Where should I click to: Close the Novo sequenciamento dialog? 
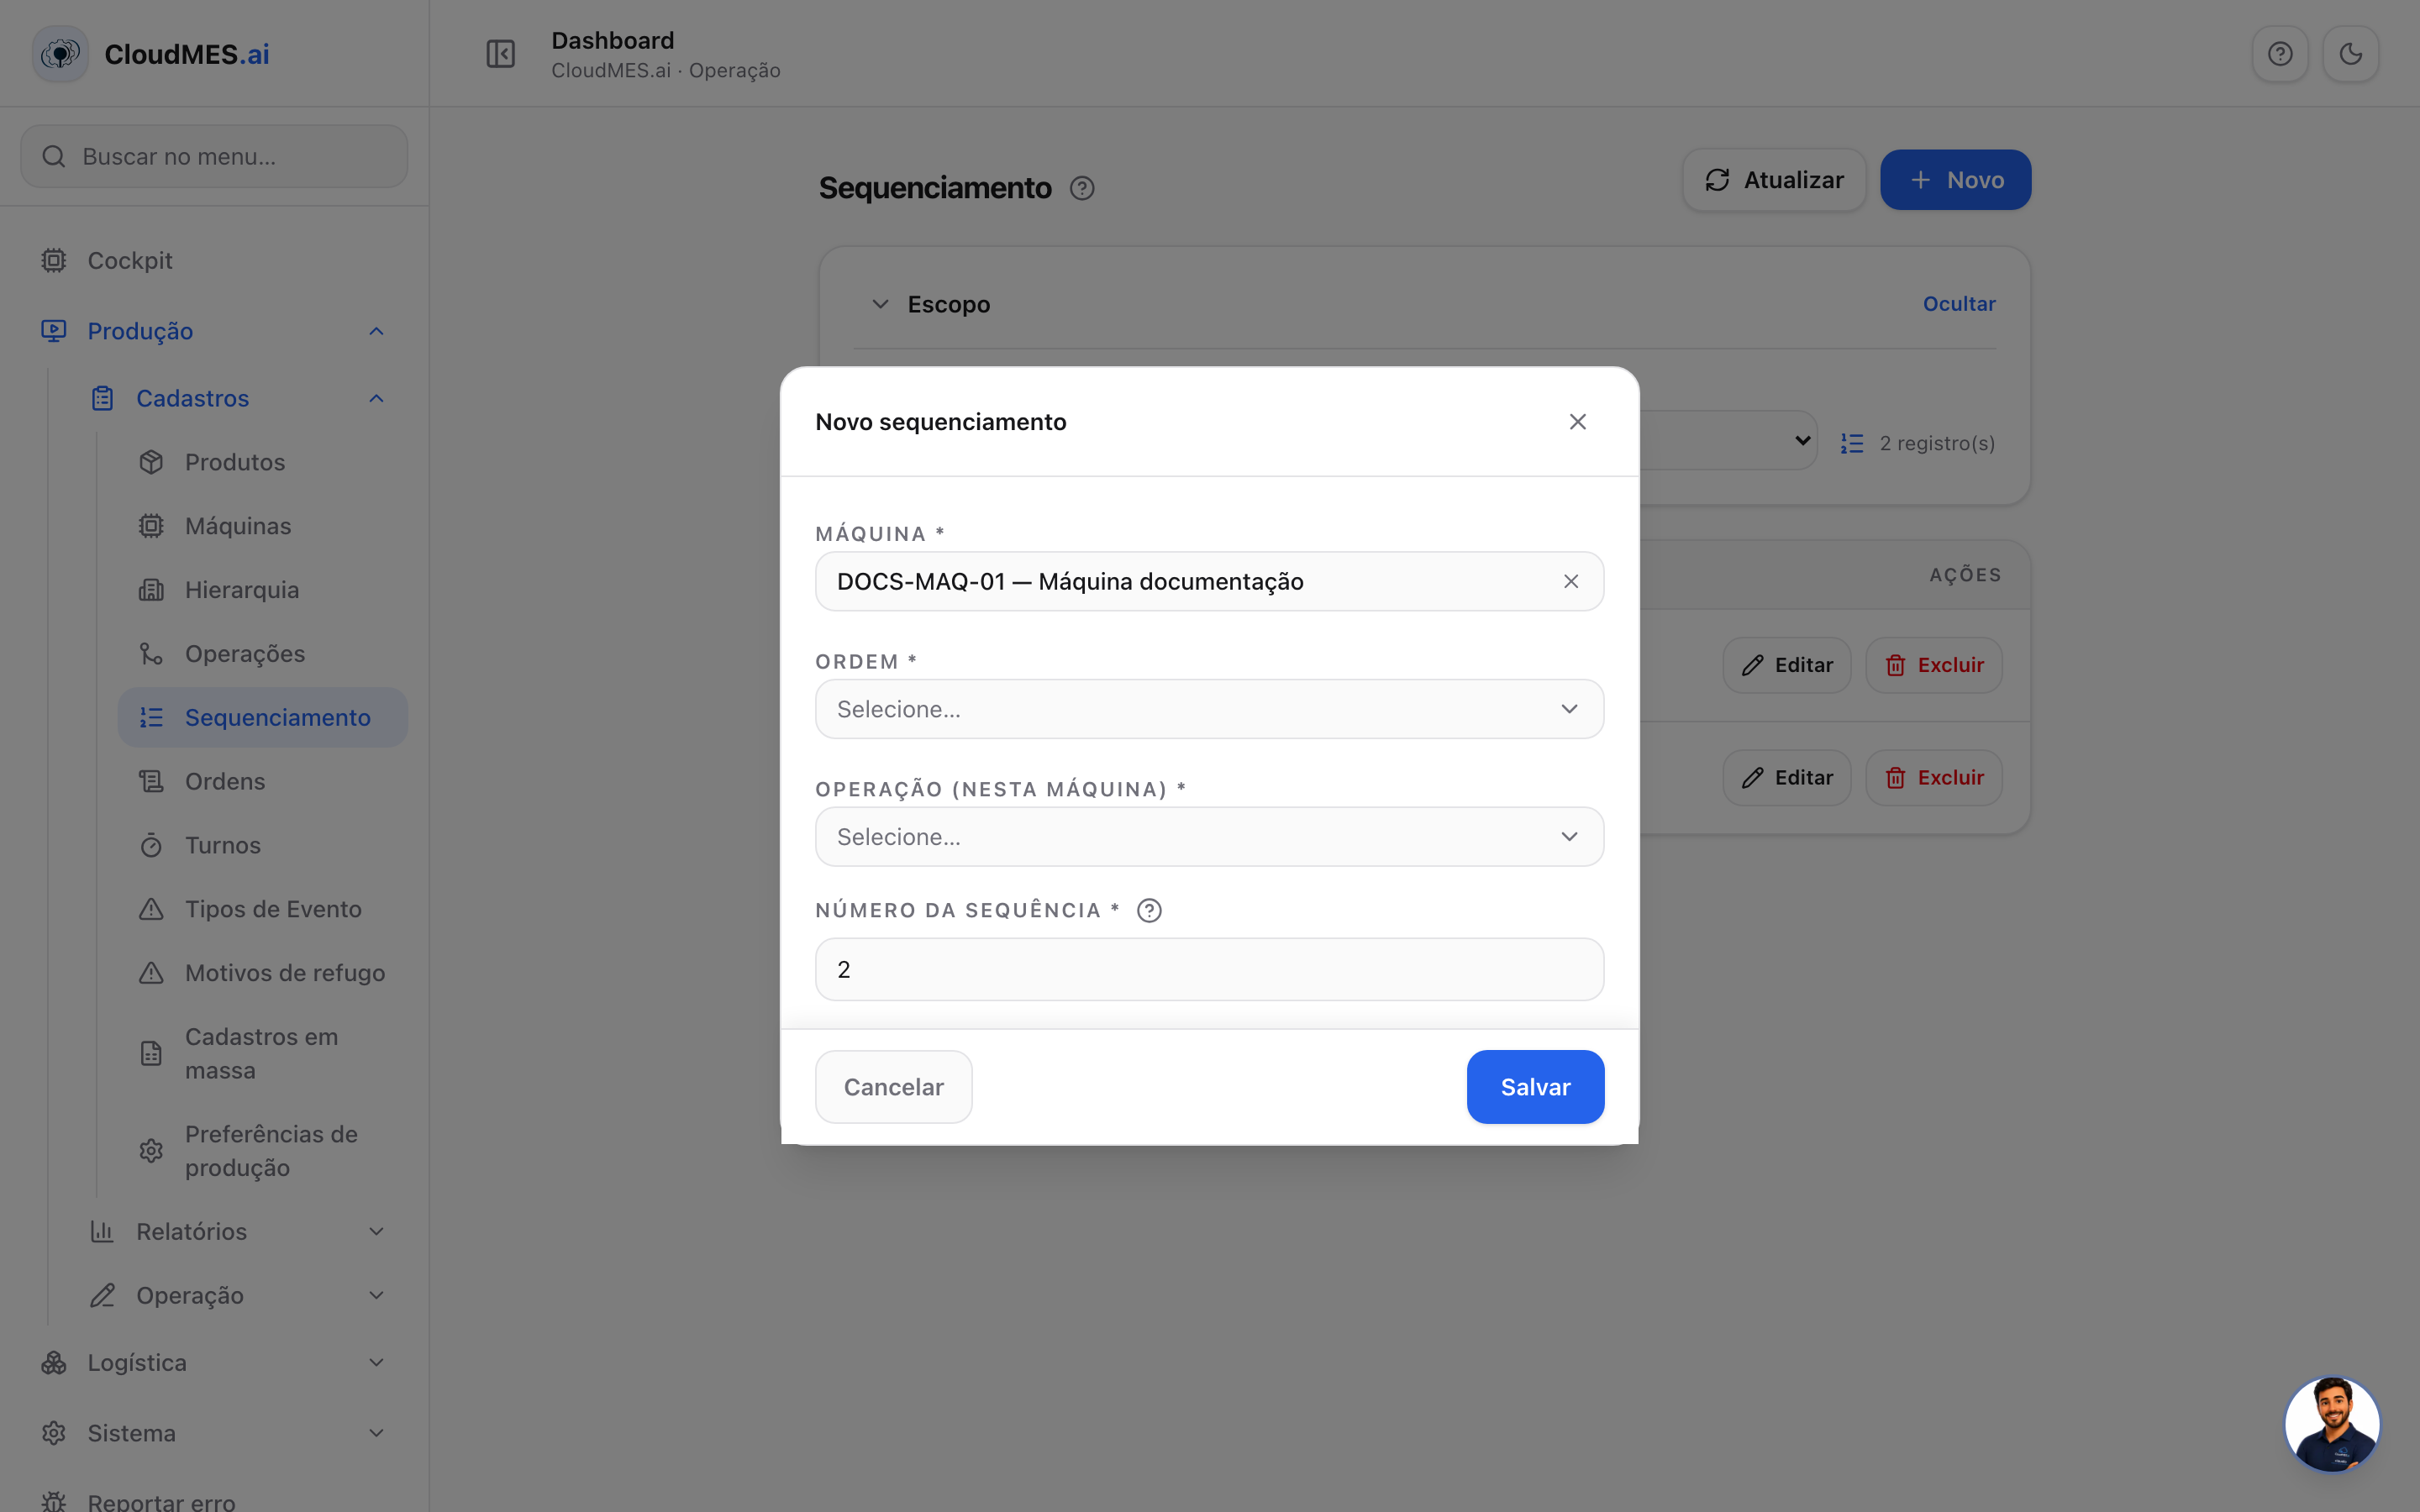tap(1577, 422)
